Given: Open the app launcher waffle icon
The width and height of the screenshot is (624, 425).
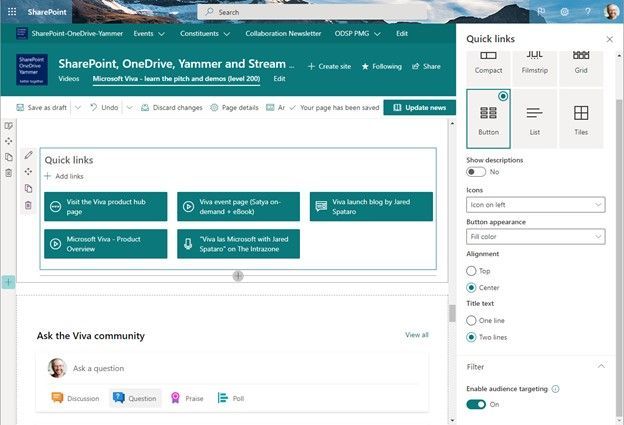Looking at the screenshot, I should (x=12, y=12).
